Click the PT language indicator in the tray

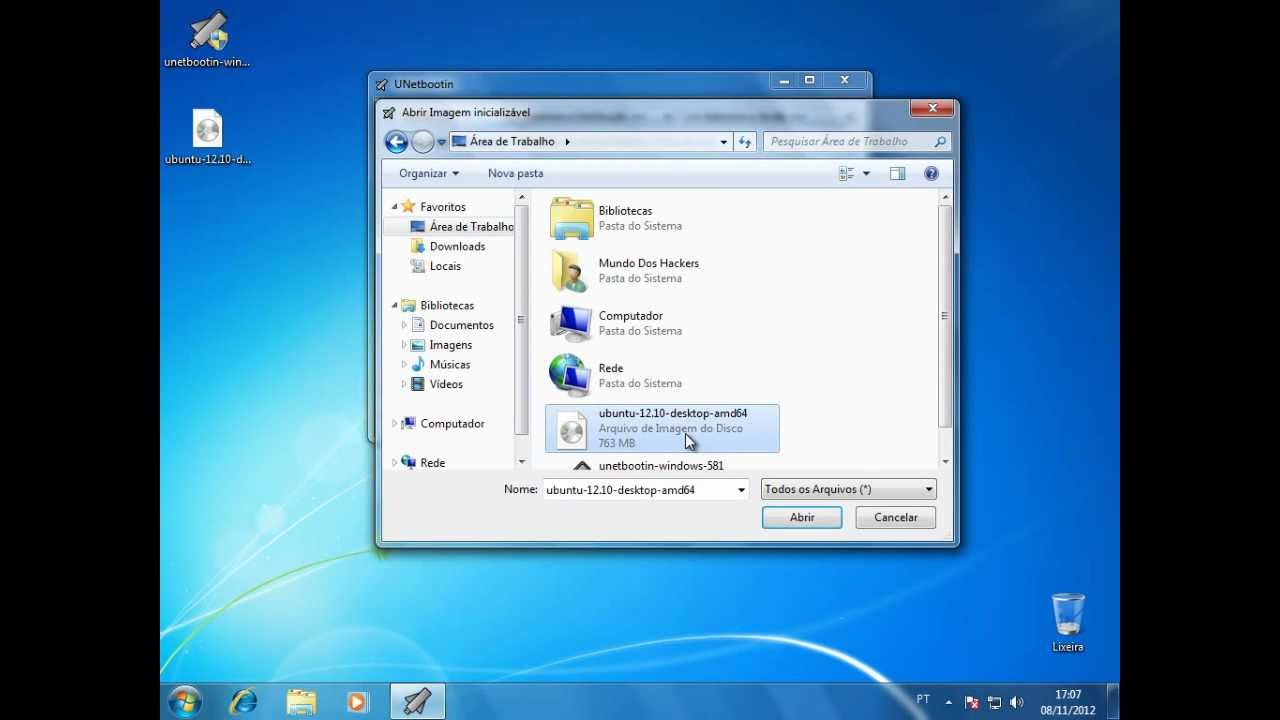point(923,698)
